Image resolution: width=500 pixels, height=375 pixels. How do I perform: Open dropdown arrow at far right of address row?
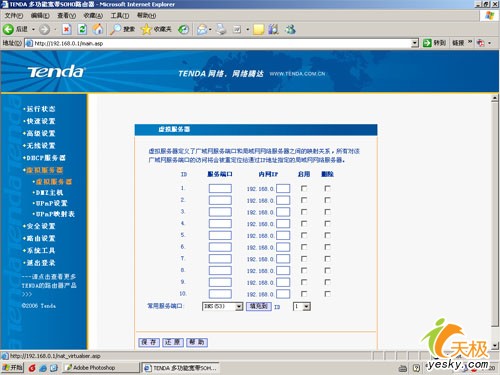489,43
